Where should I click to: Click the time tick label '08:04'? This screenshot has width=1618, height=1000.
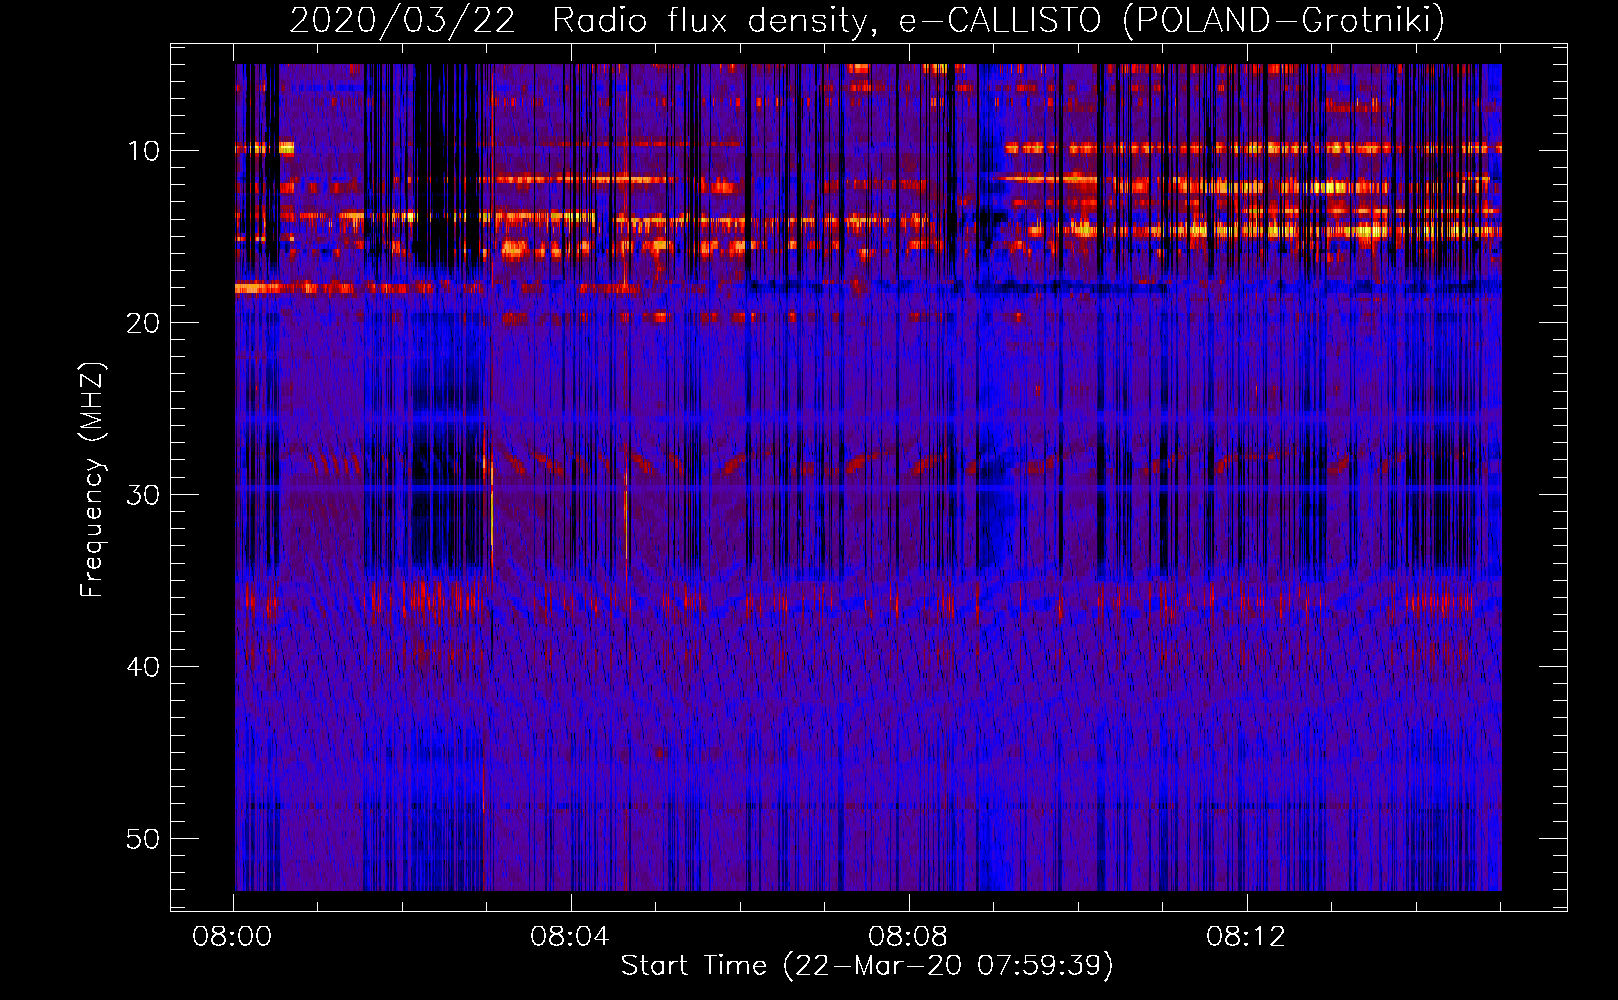point(570,937)
